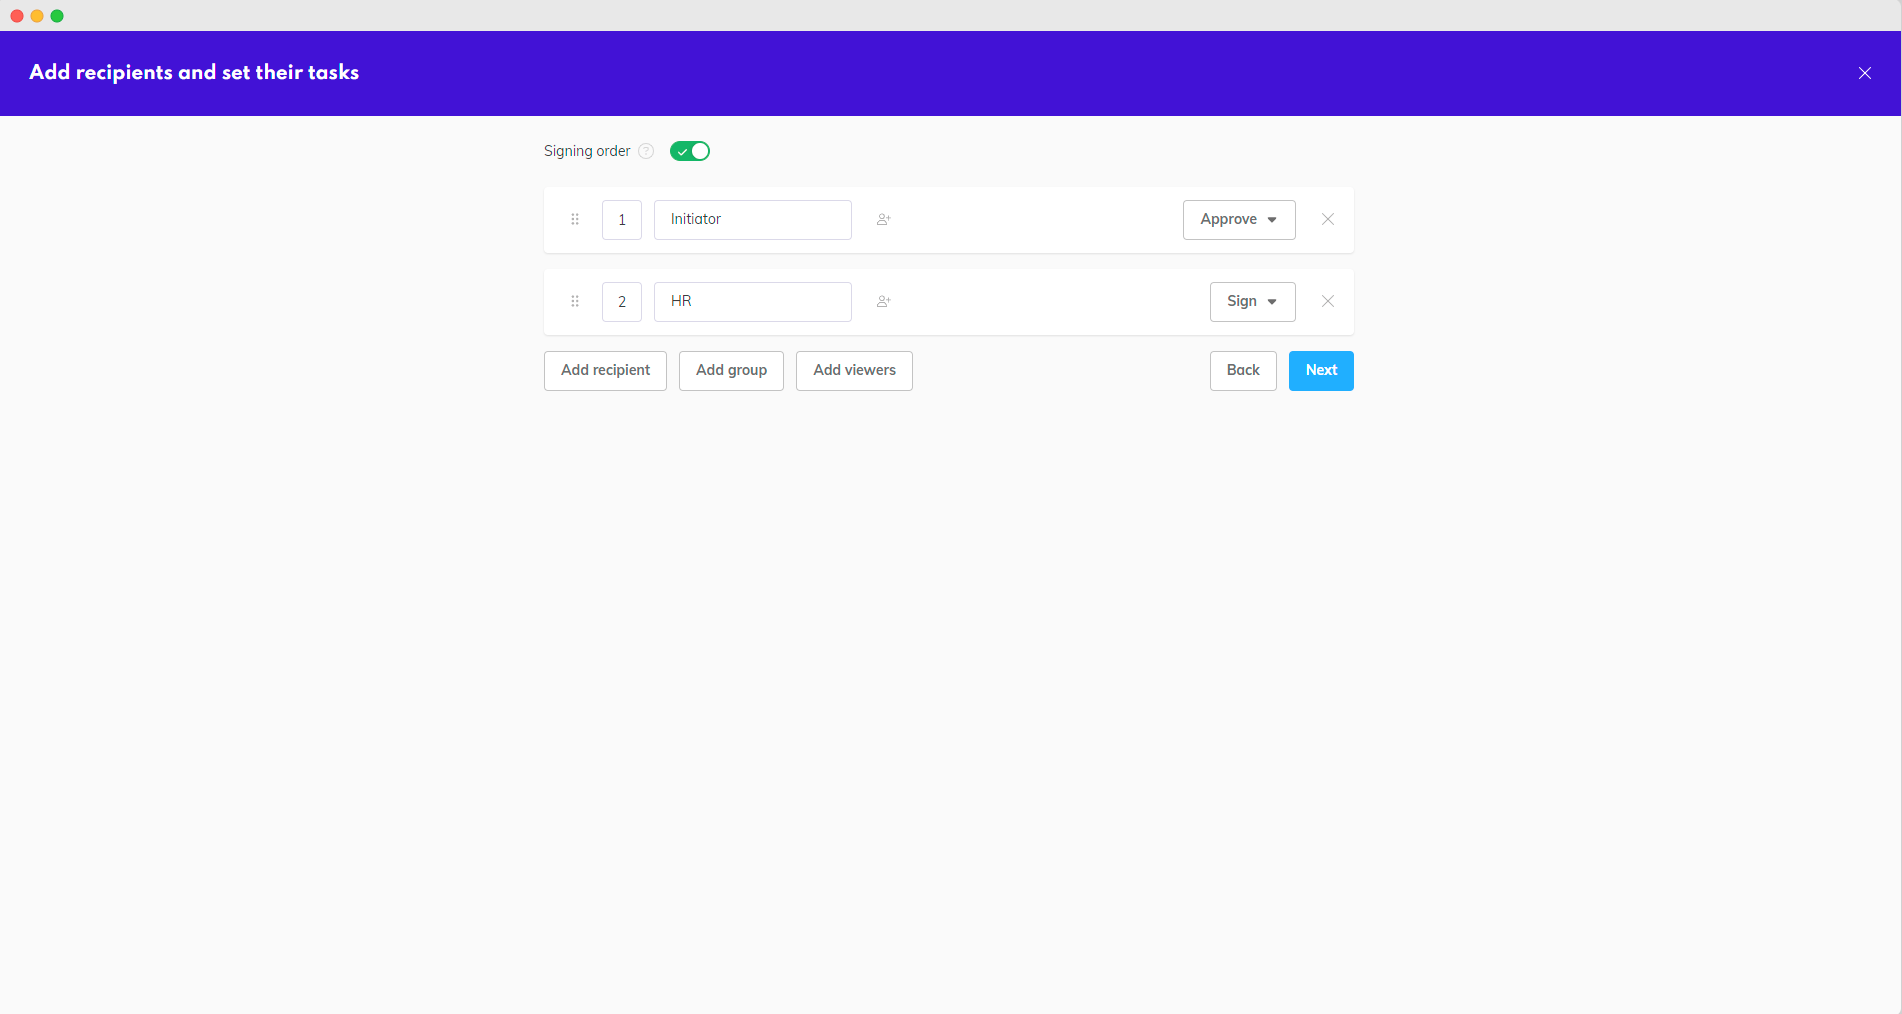Dismiss the recipients dialog
Screen dimensions: 1902x1014
[1865, 72]
